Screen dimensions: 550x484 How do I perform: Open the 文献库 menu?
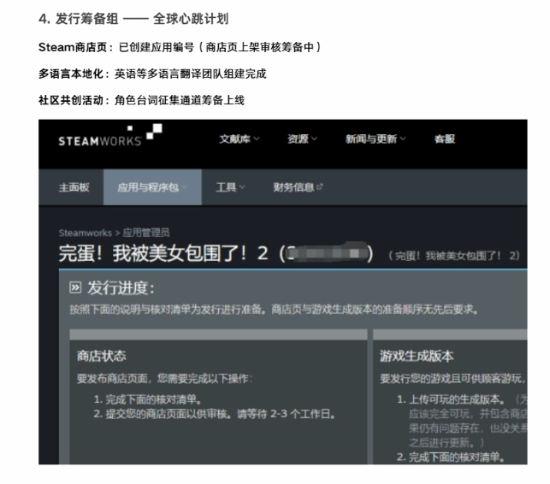click(x=239, y=139)
